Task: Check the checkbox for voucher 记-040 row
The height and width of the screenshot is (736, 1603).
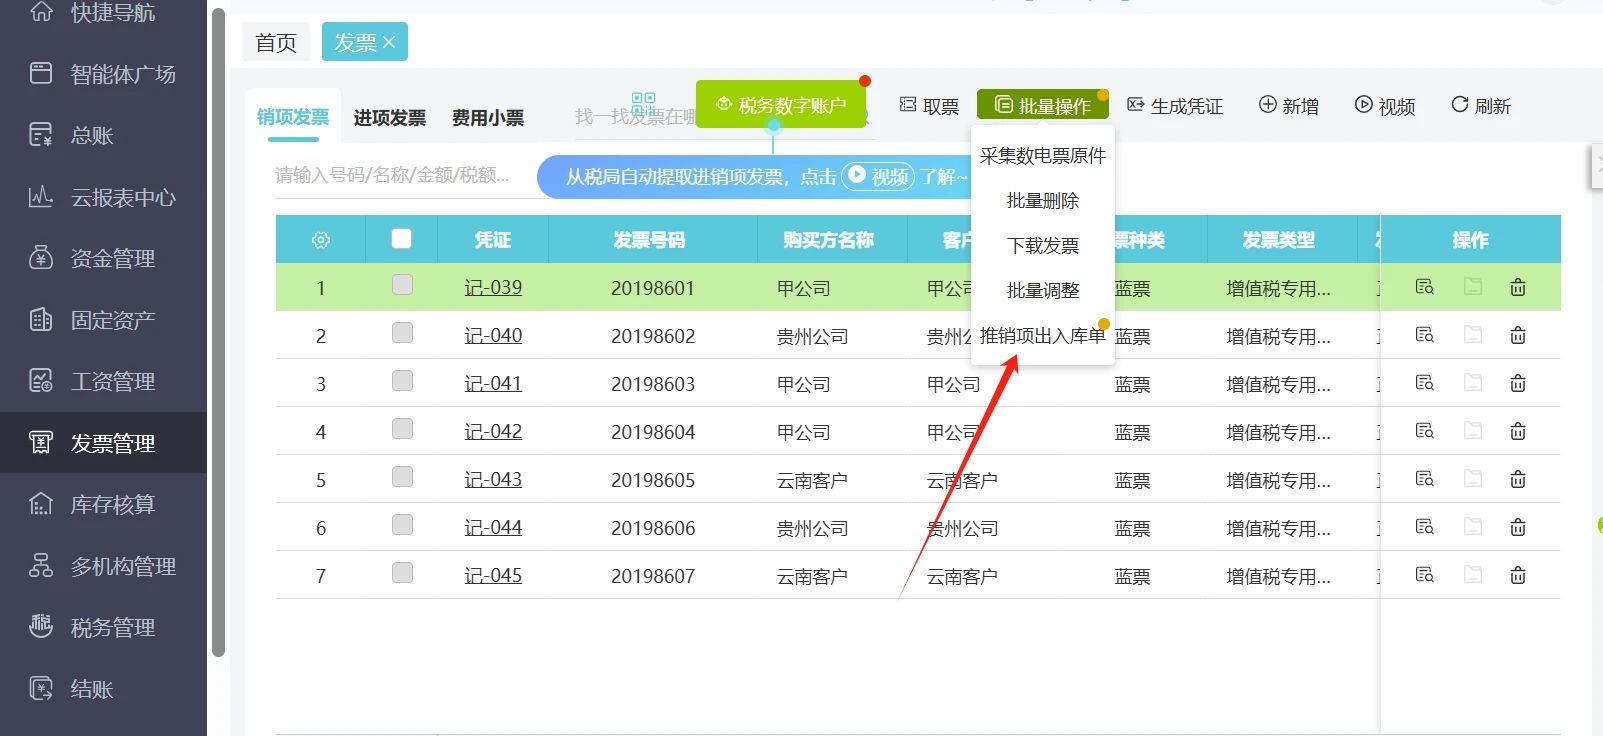Action: tap(402, 334)
